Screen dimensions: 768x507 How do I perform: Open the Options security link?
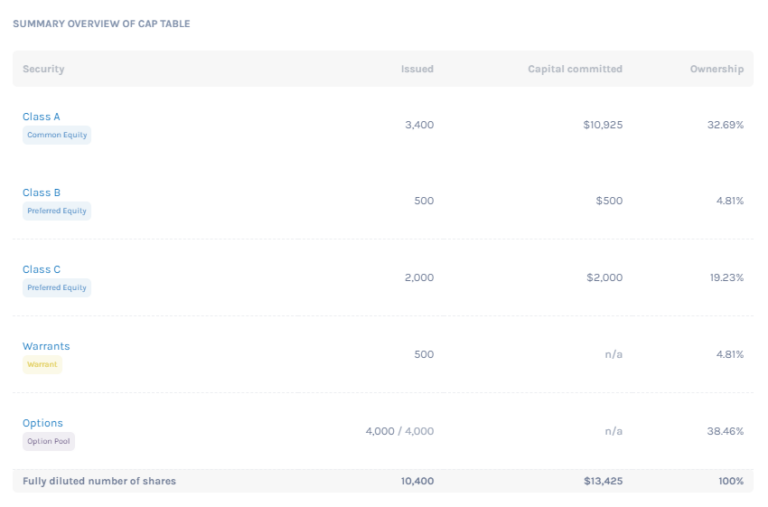pos(42,424)
